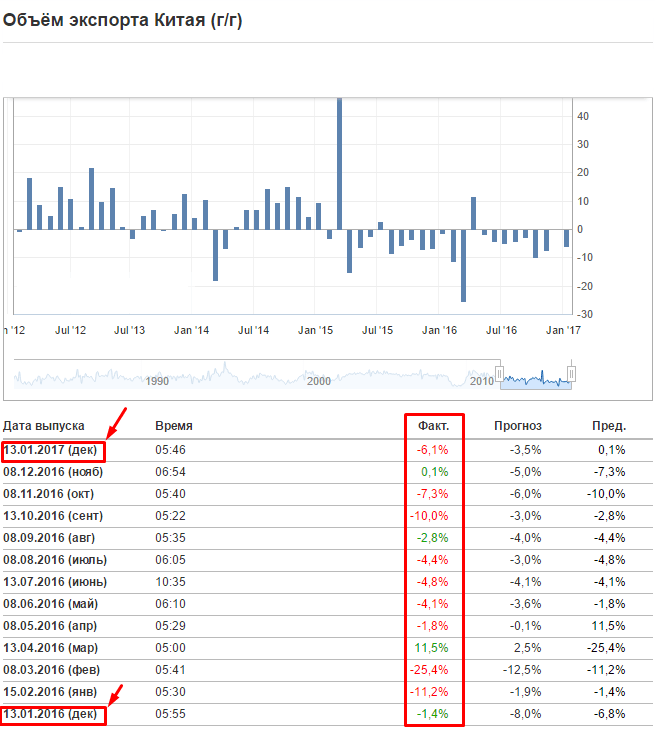This screenshot has width=655, height=729.
Task: Select the Прогноз column header
Action: 518,426
